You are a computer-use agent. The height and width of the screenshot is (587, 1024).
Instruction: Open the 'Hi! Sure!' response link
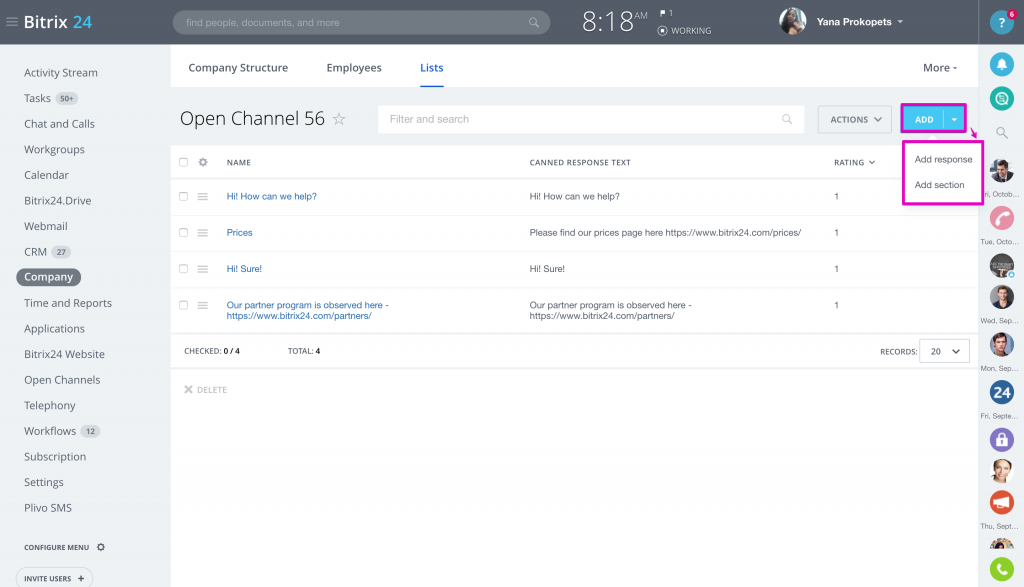(244, 269)
